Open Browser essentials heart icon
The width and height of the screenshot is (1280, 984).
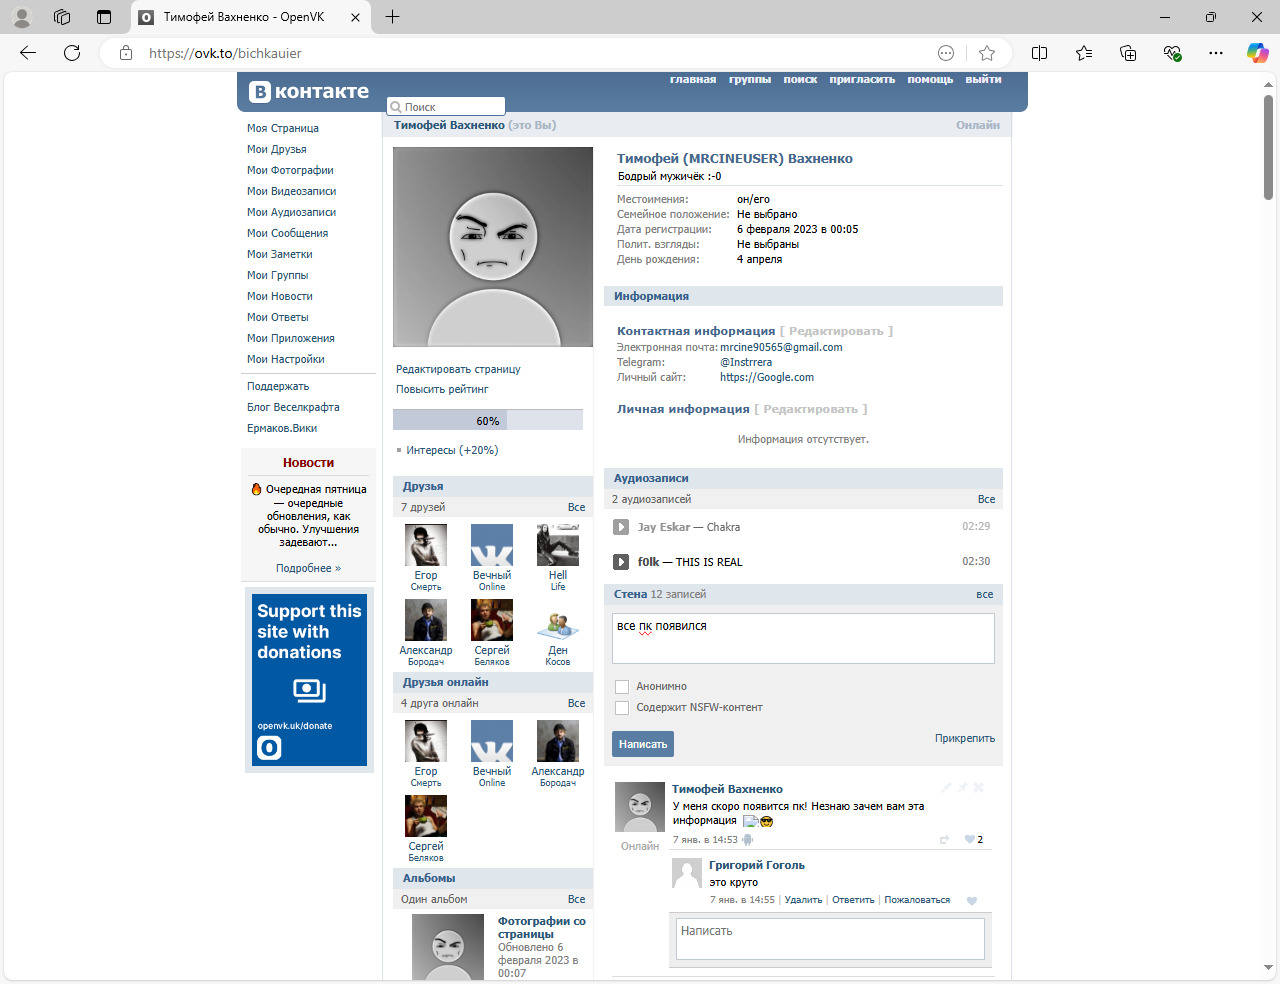click(1172, 53)
